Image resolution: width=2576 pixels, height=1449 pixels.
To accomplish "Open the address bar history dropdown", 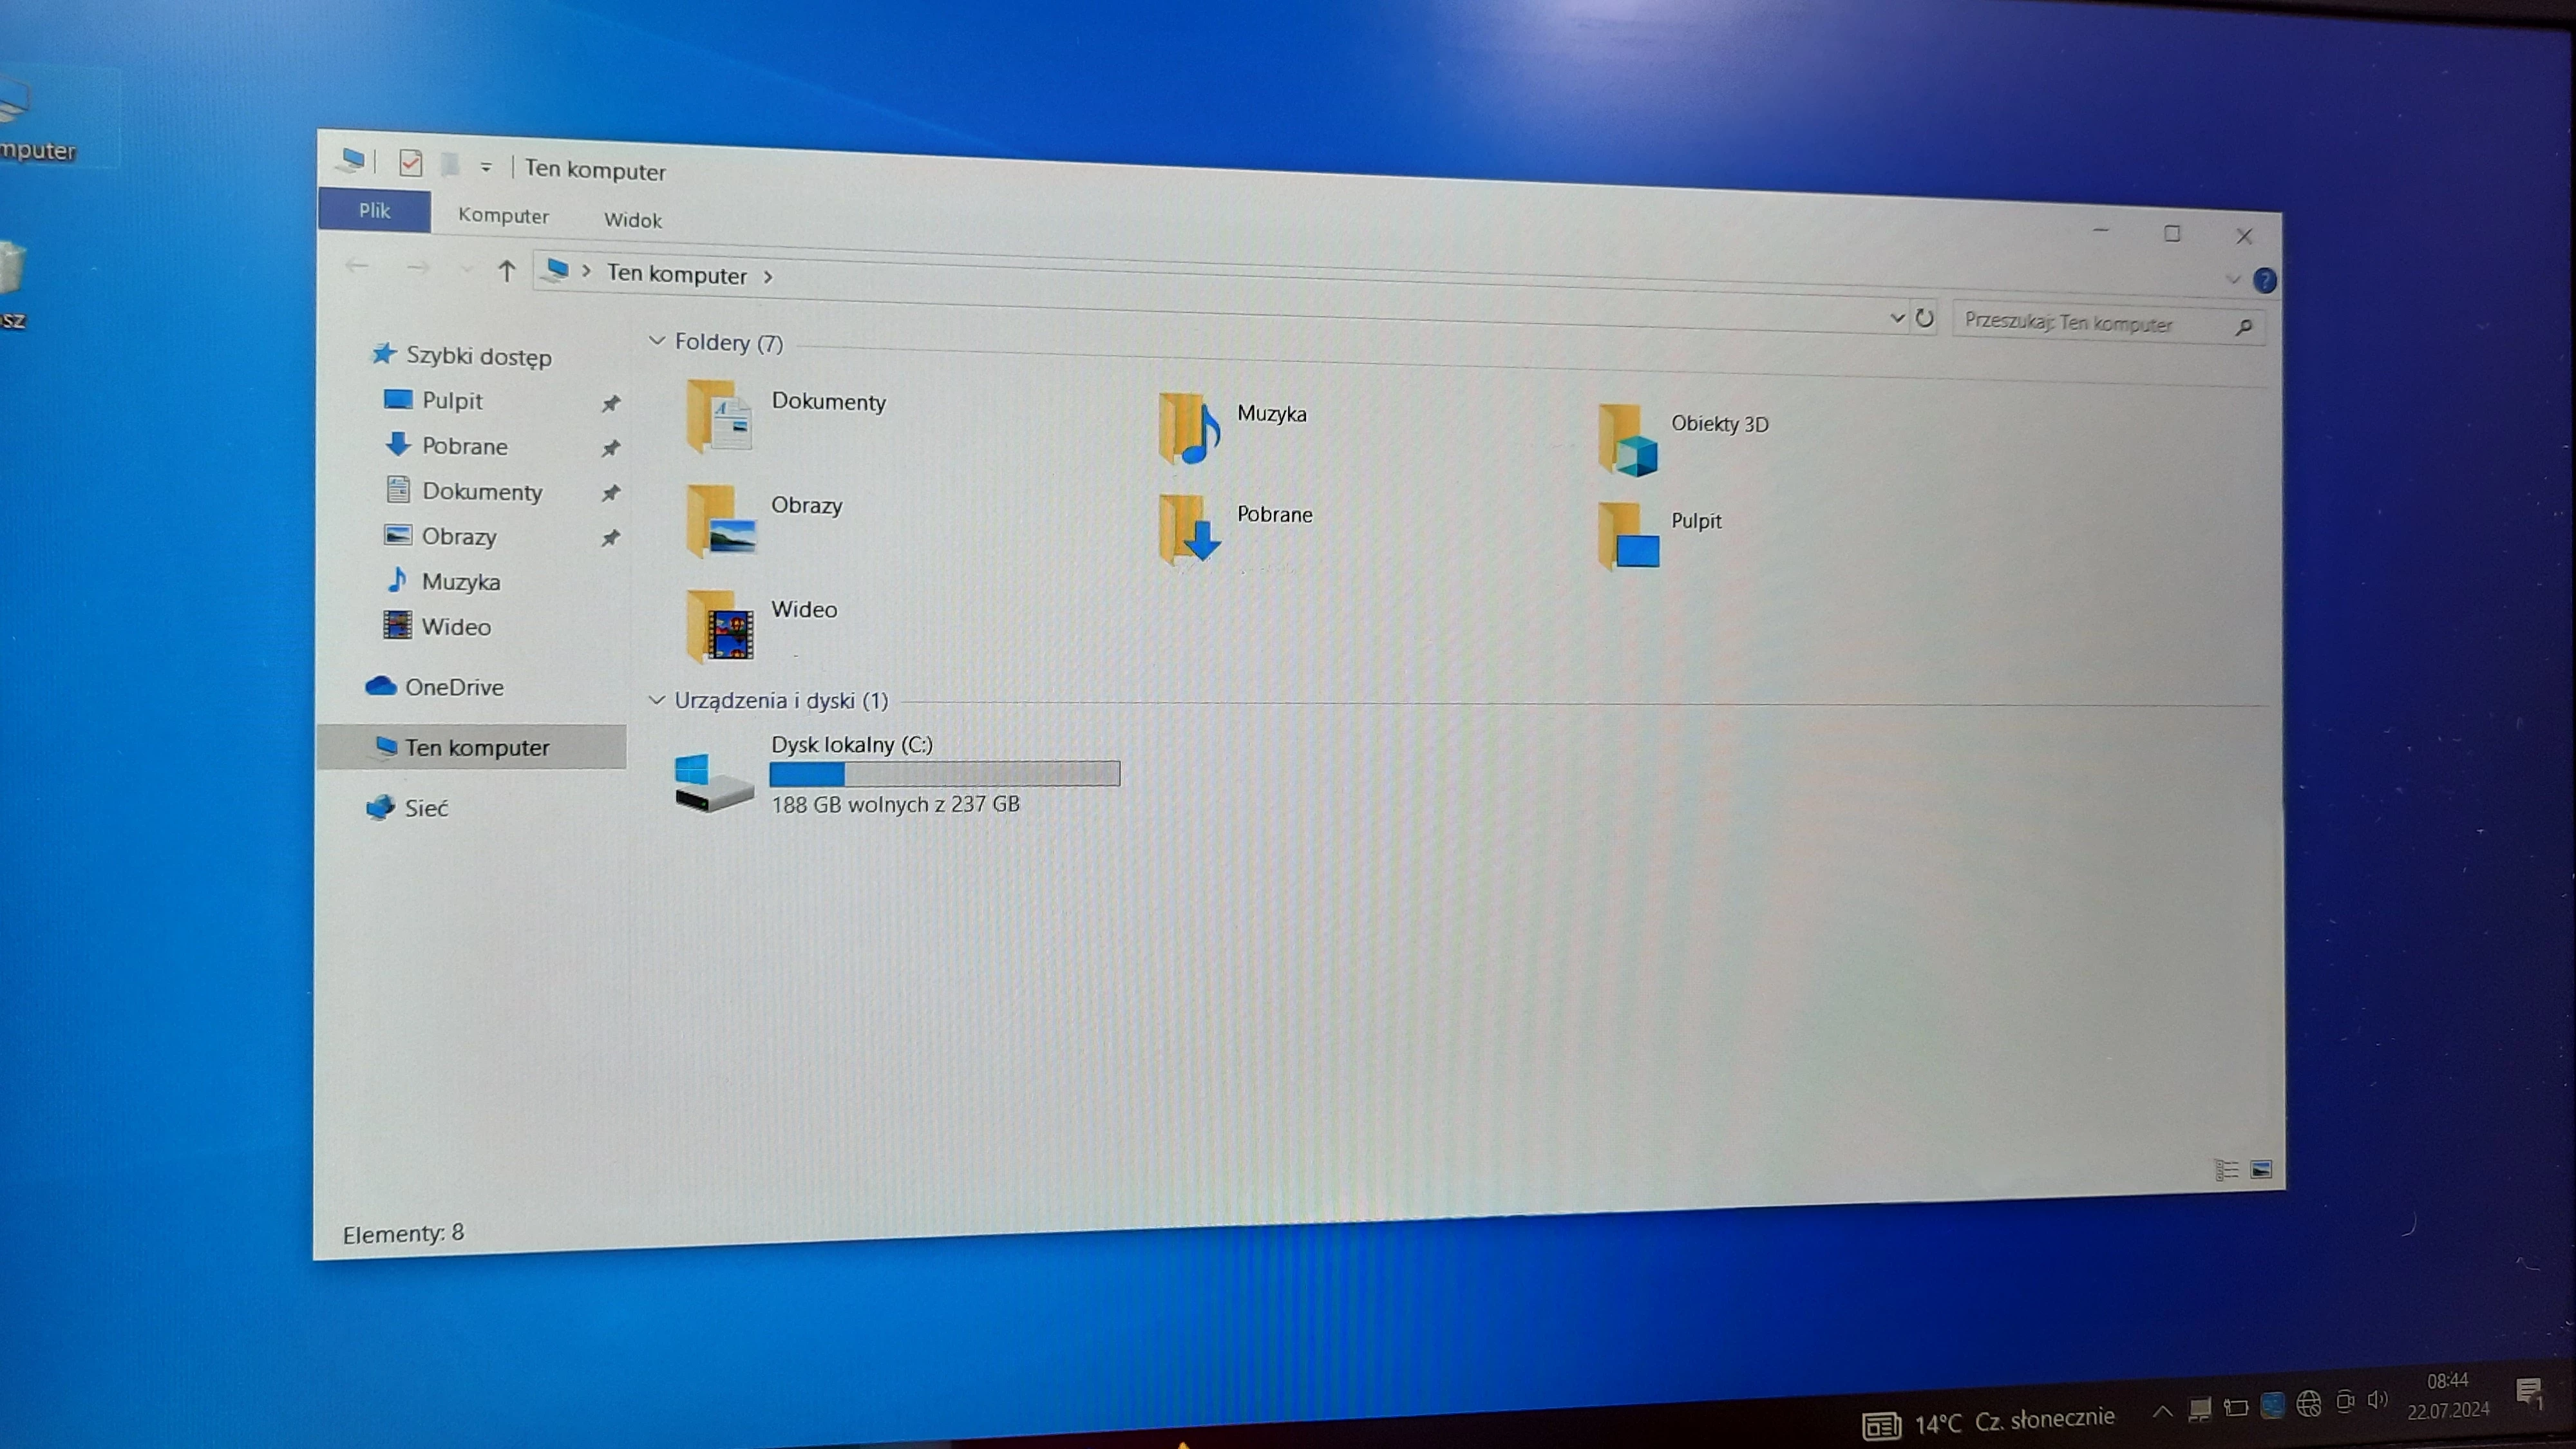I will pos(1896,318).
